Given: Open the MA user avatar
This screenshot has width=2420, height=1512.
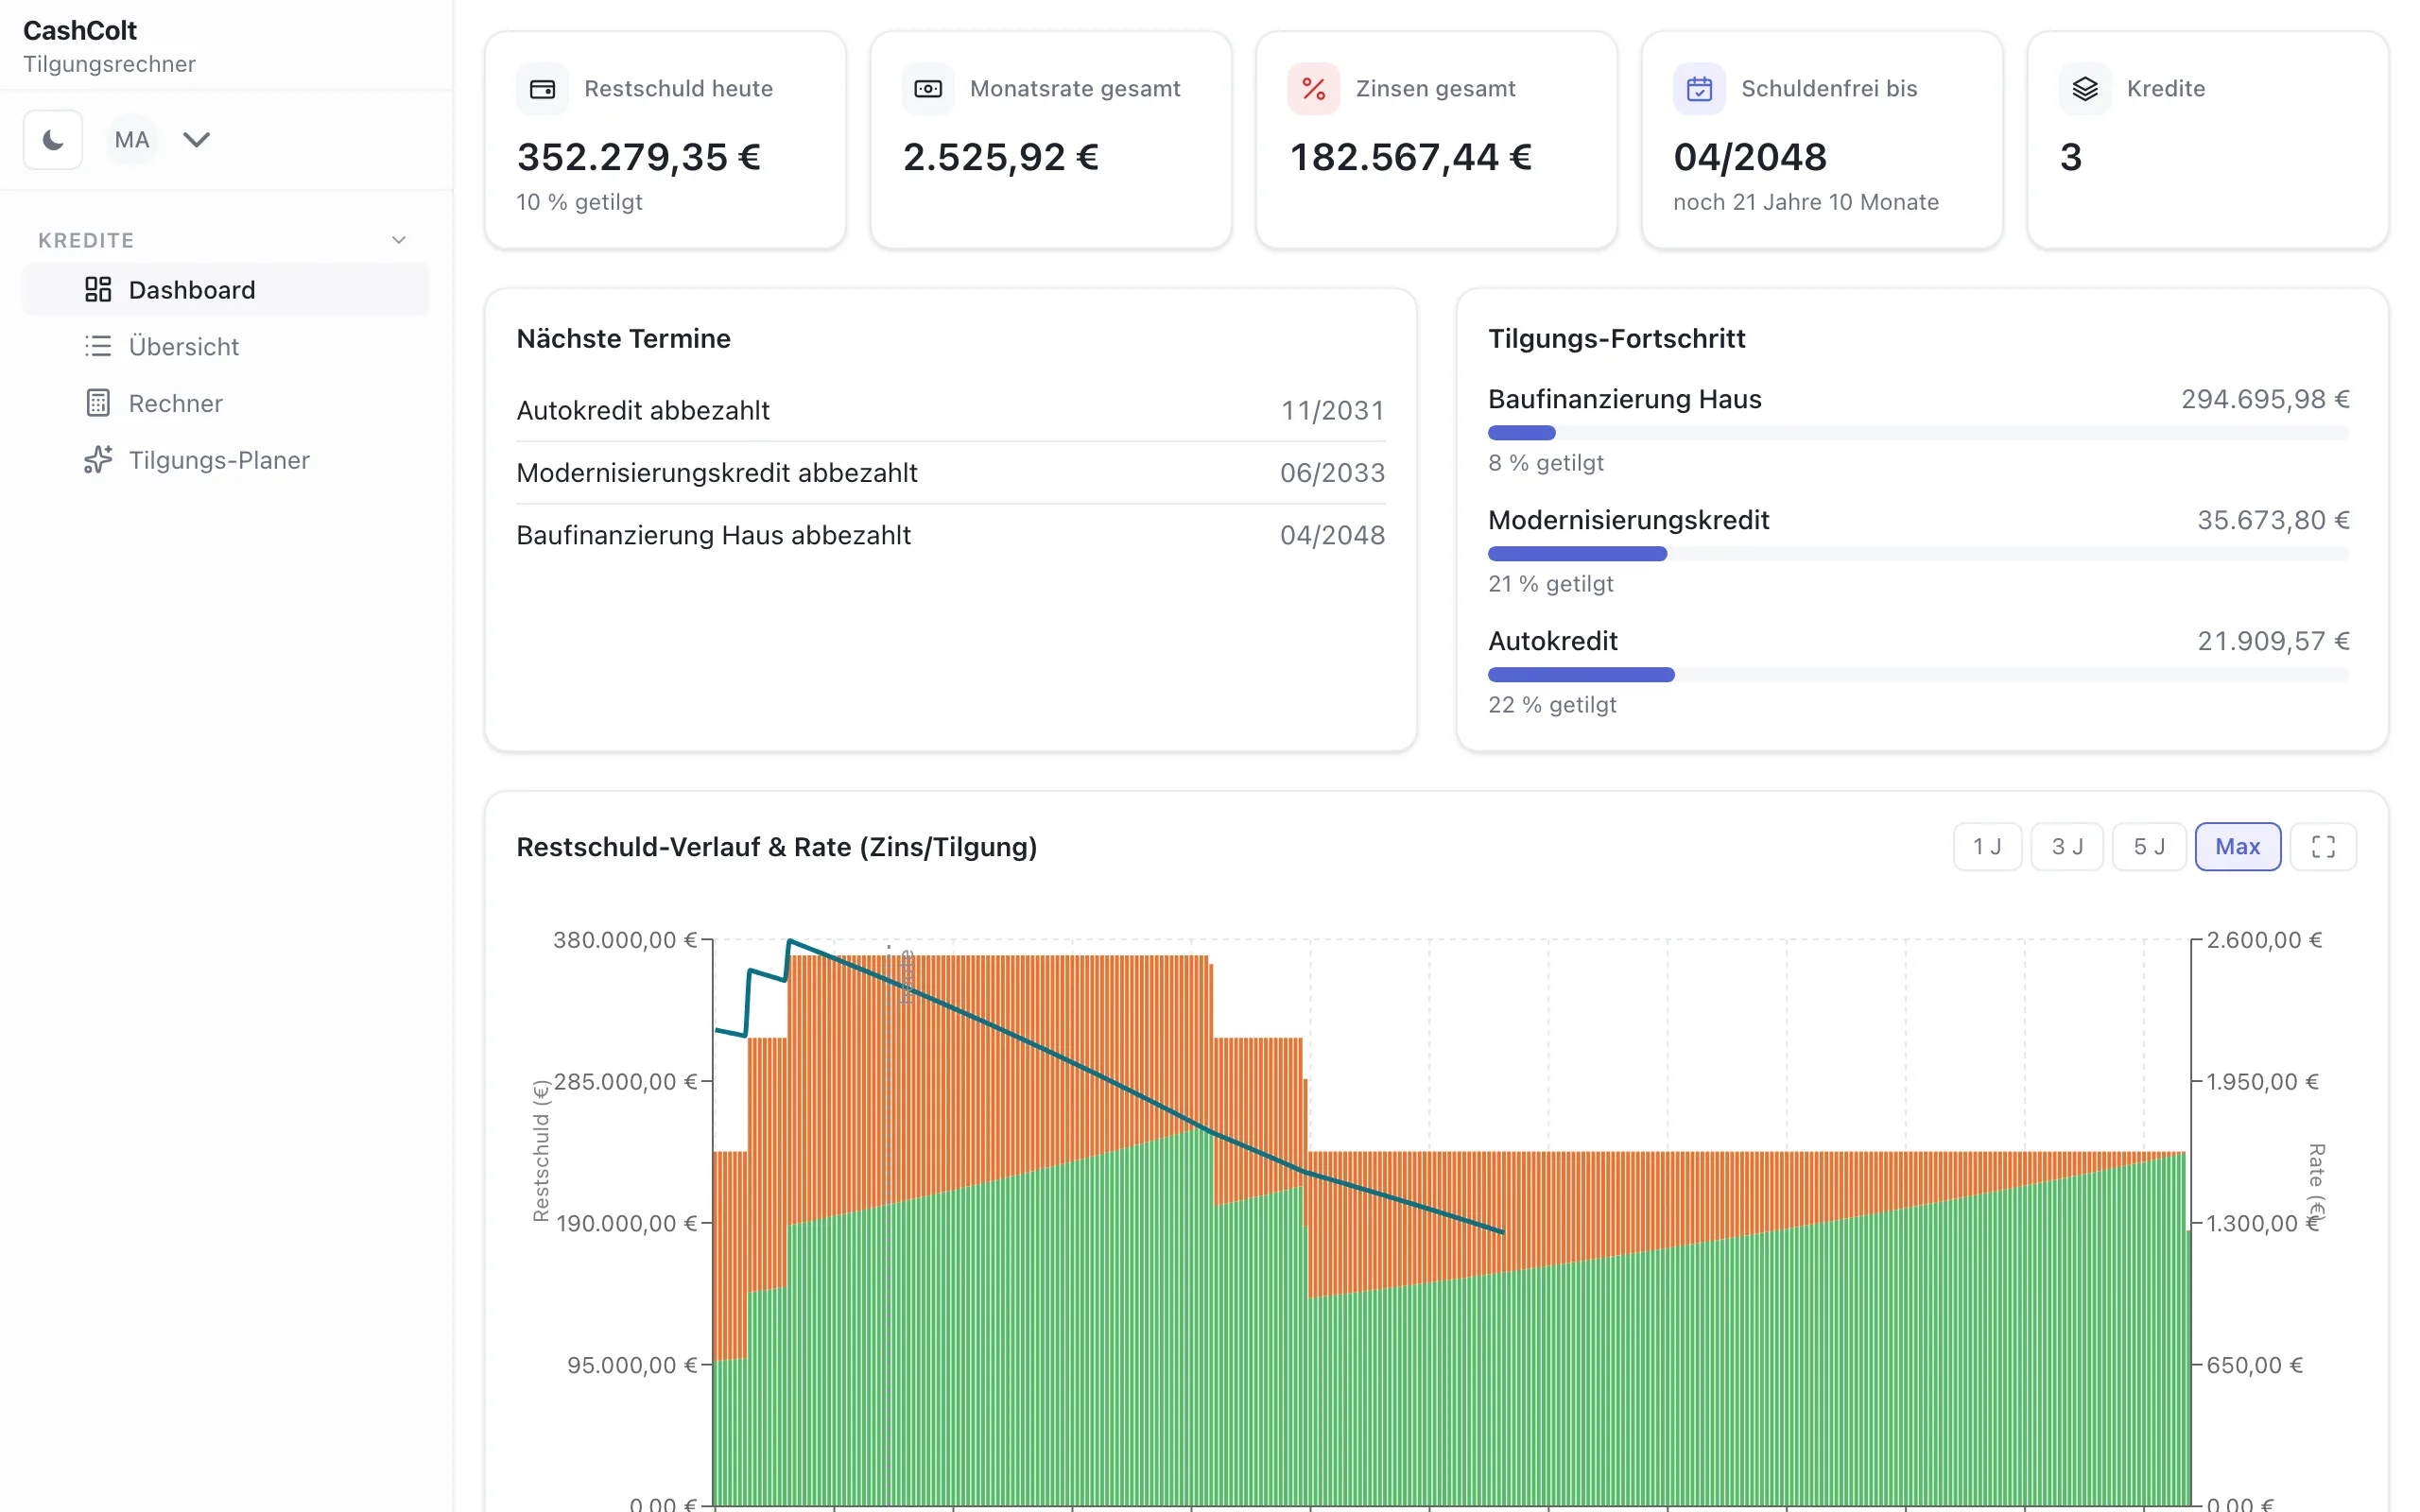Looking at the screenshot, I should pyautogui.click(x=132, y=140).
